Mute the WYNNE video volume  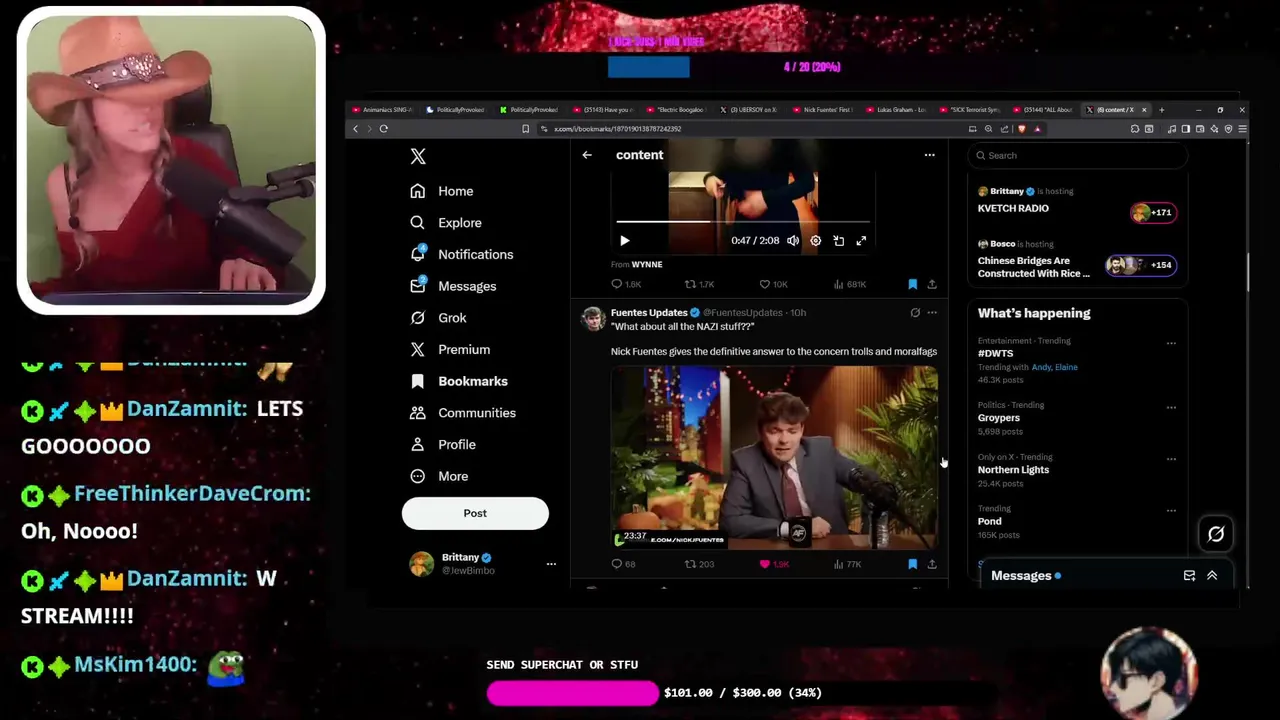pyautogui.click(x=793, y=241)
